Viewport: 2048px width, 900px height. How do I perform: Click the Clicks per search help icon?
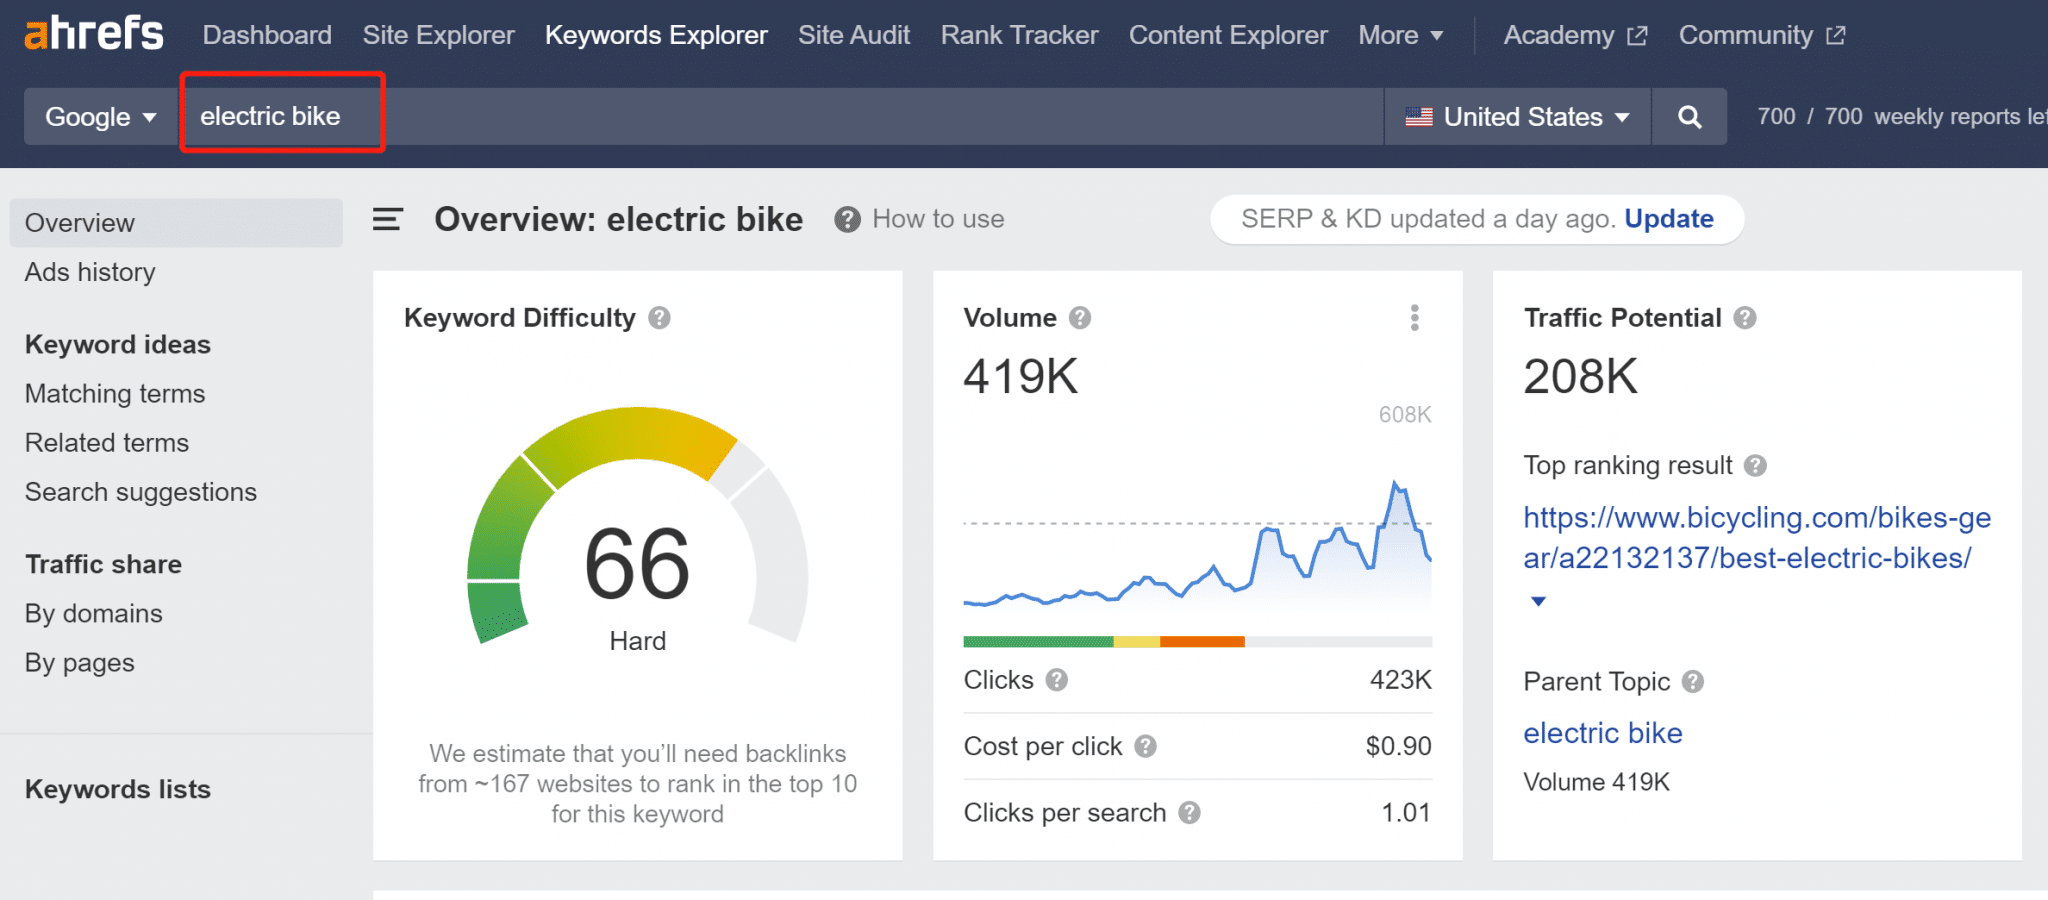pyautogui.click(x=1189, y=813)
